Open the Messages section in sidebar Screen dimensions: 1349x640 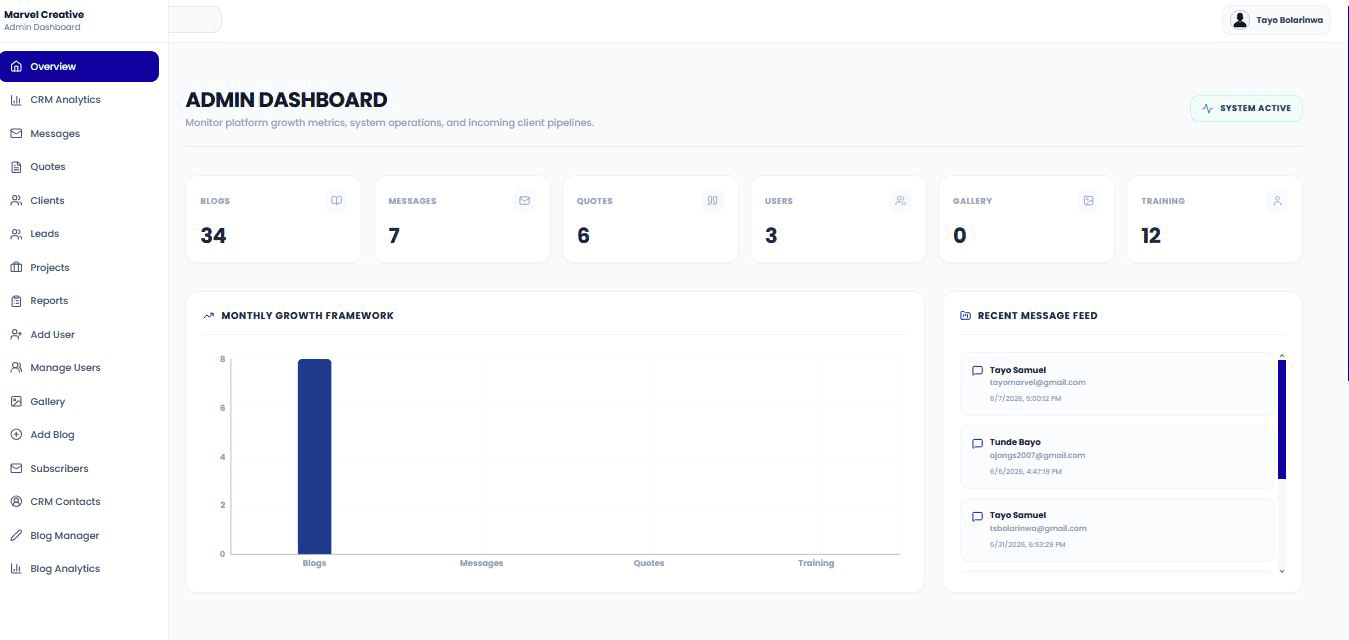tap(79, 134)
